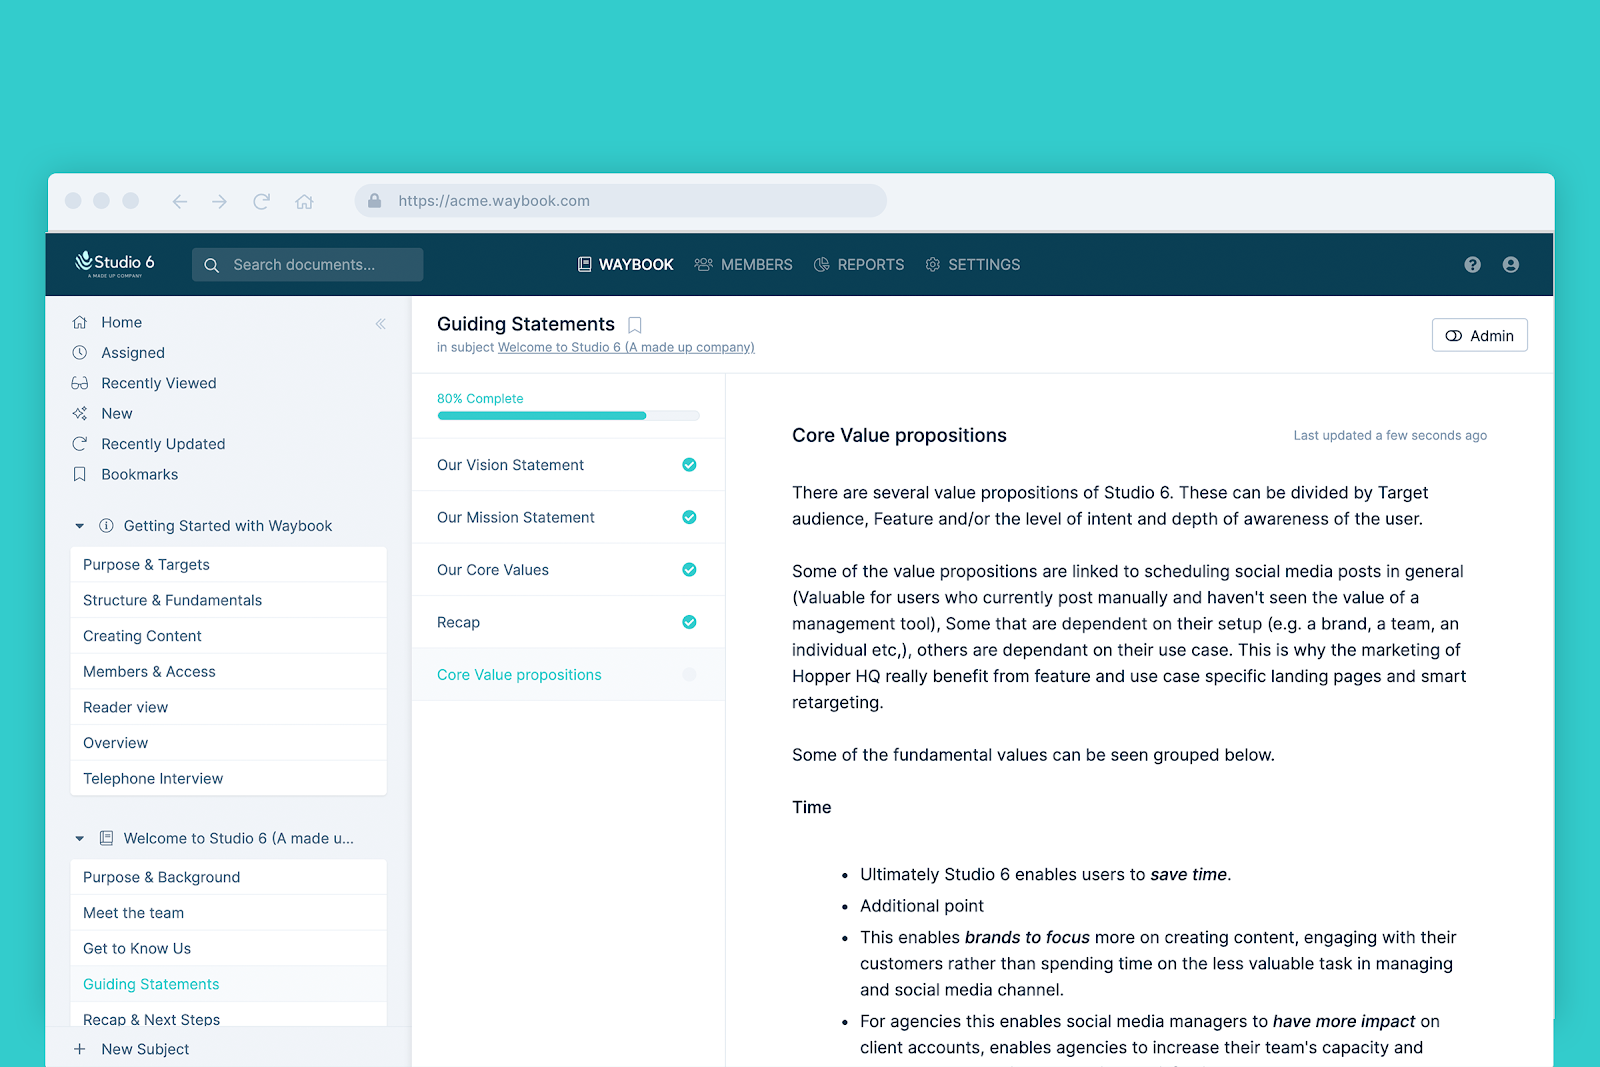1600x1067 pixels.
Task: Click the 80% Complete progress bar
Action: [x=568, y=415]
